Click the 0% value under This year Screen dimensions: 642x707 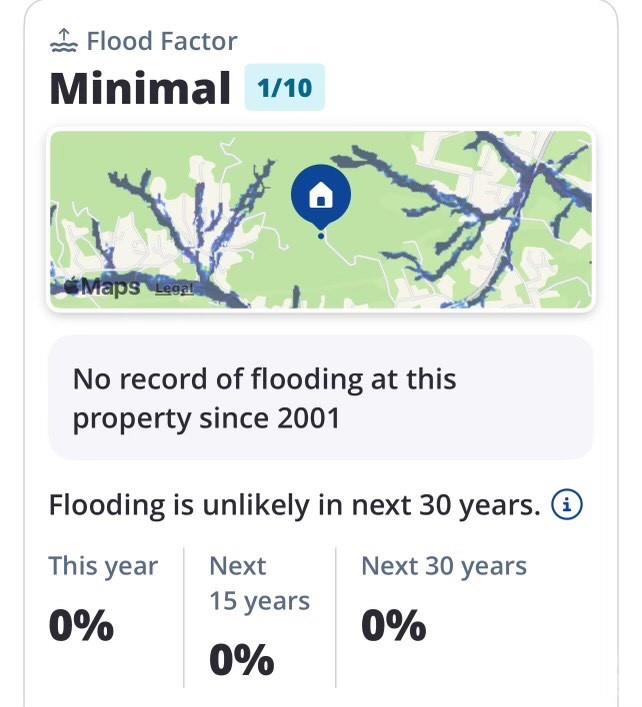[81, 626]
